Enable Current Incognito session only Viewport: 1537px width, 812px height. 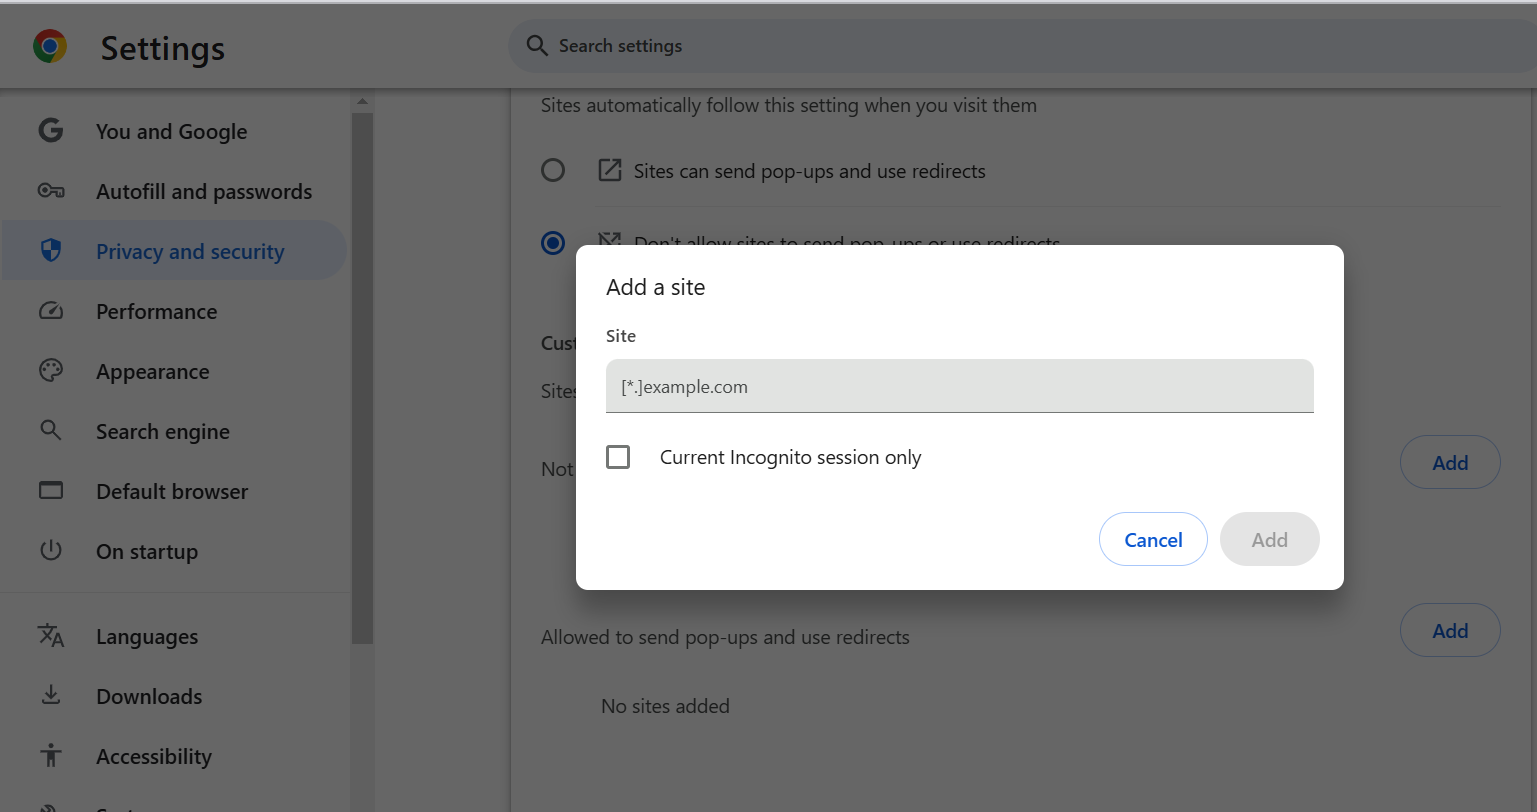pyautogui.click(x=617, y=456)
